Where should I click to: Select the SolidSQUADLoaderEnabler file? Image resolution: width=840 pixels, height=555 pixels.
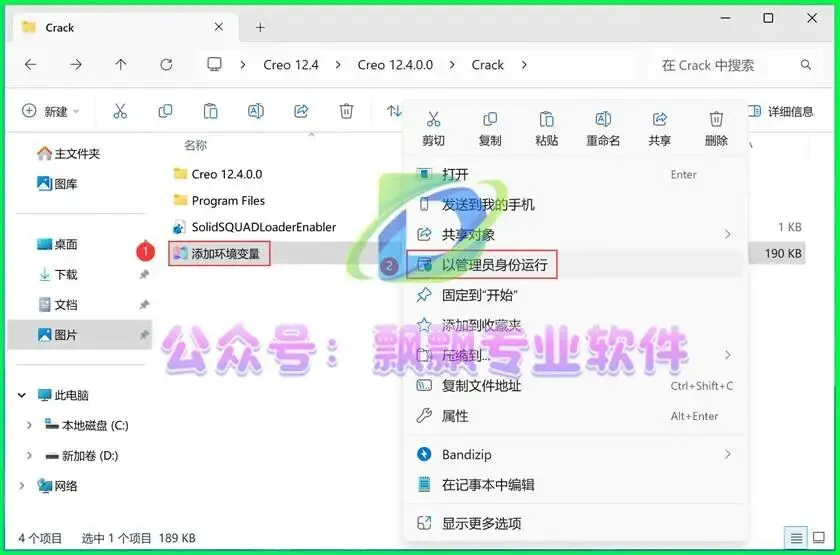254,227
